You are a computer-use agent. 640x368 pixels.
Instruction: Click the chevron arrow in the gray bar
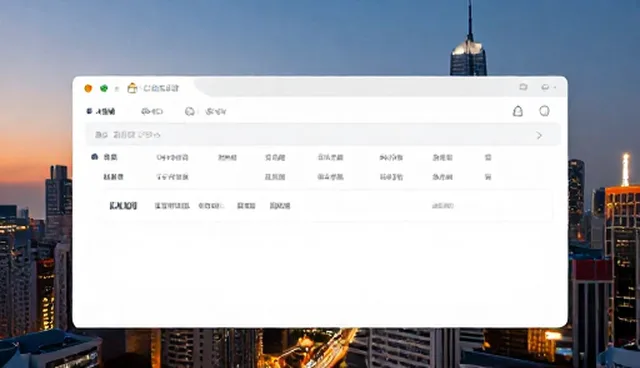point(539,135)
